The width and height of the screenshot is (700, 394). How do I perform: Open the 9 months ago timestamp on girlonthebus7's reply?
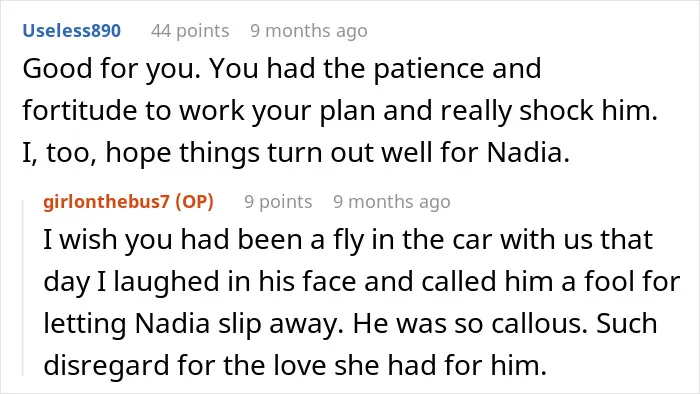click(x=392, y=202)
